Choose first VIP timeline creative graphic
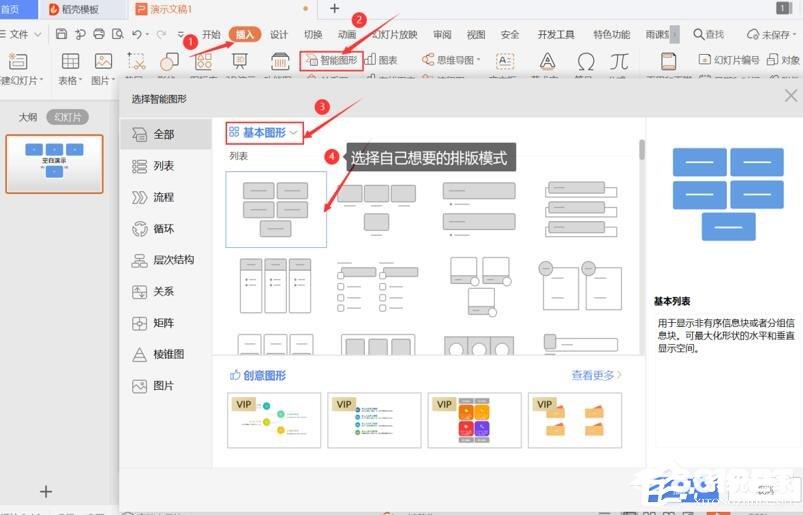Viewport: 803px width, 515px height. (274, 420)
